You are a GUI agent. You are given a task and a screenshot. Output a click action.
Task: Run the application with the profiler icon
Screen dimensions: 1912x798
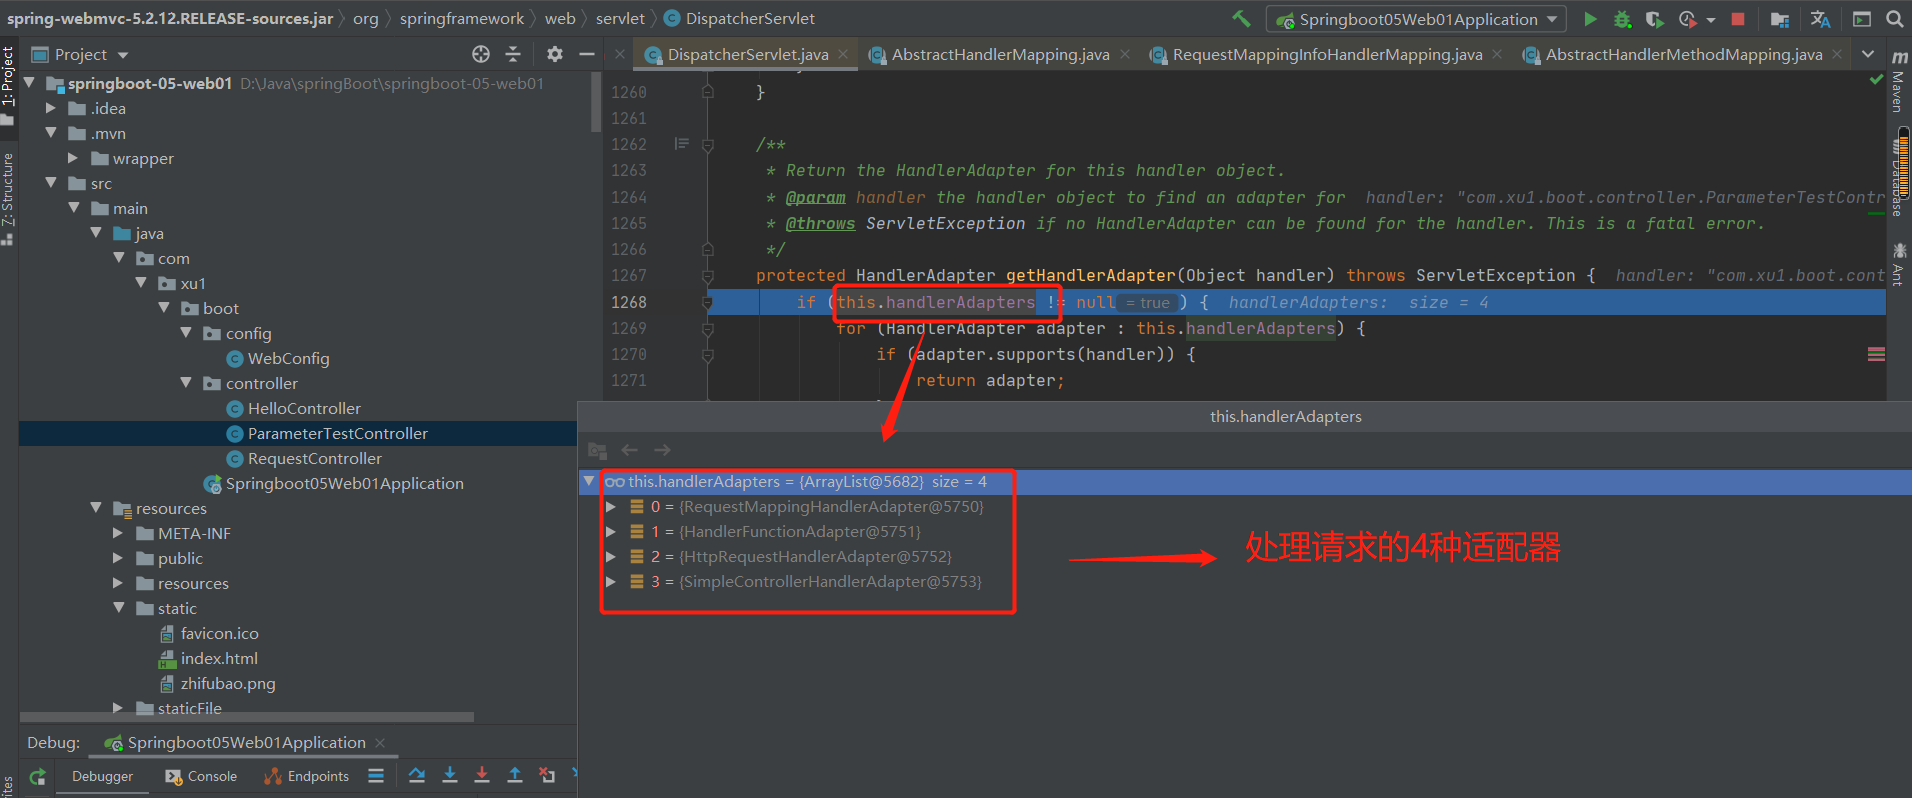[x=1688, y=18]
